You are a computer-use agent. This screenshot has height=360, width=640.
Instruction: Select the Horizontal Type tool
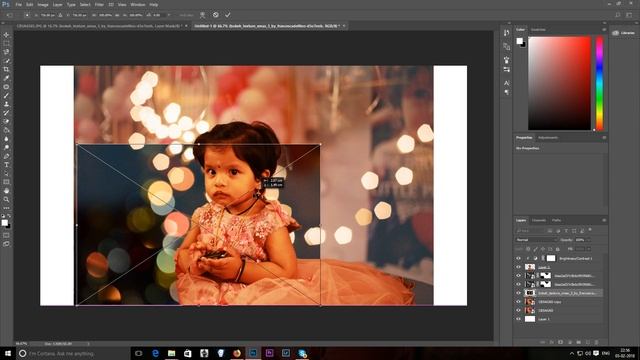coord(6,165)
